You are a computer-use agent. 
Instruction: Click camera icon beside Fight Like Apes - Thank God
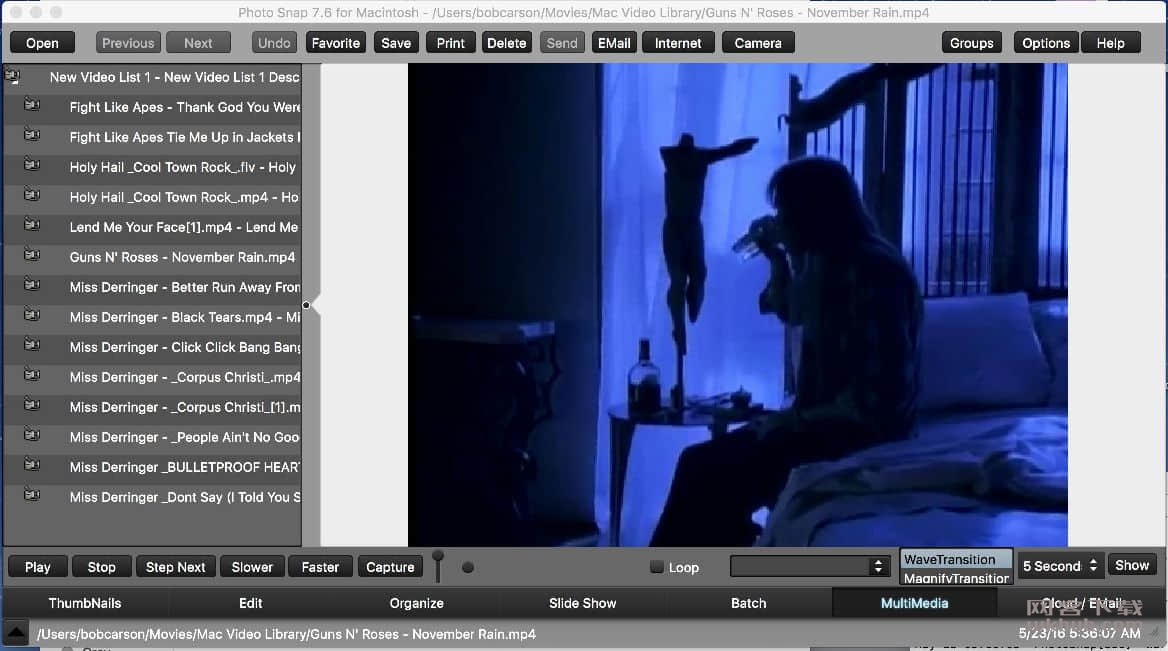32,105
